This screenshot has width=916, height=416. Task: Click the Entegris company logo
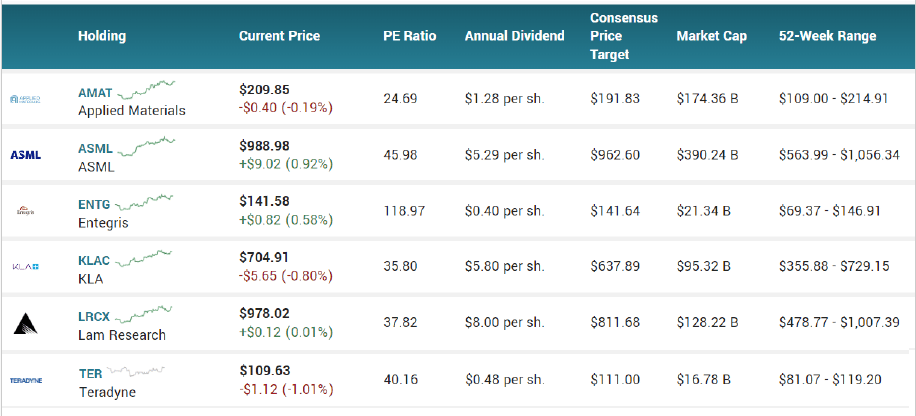coord(24,211)
